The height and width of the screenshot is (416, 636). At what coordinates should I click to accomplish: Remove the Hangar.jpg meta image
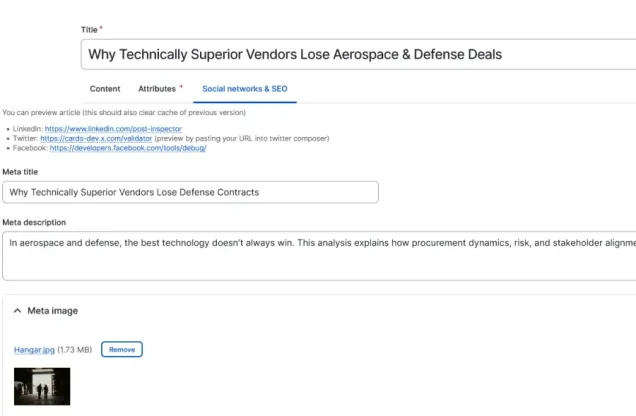(x=122, y=350)
